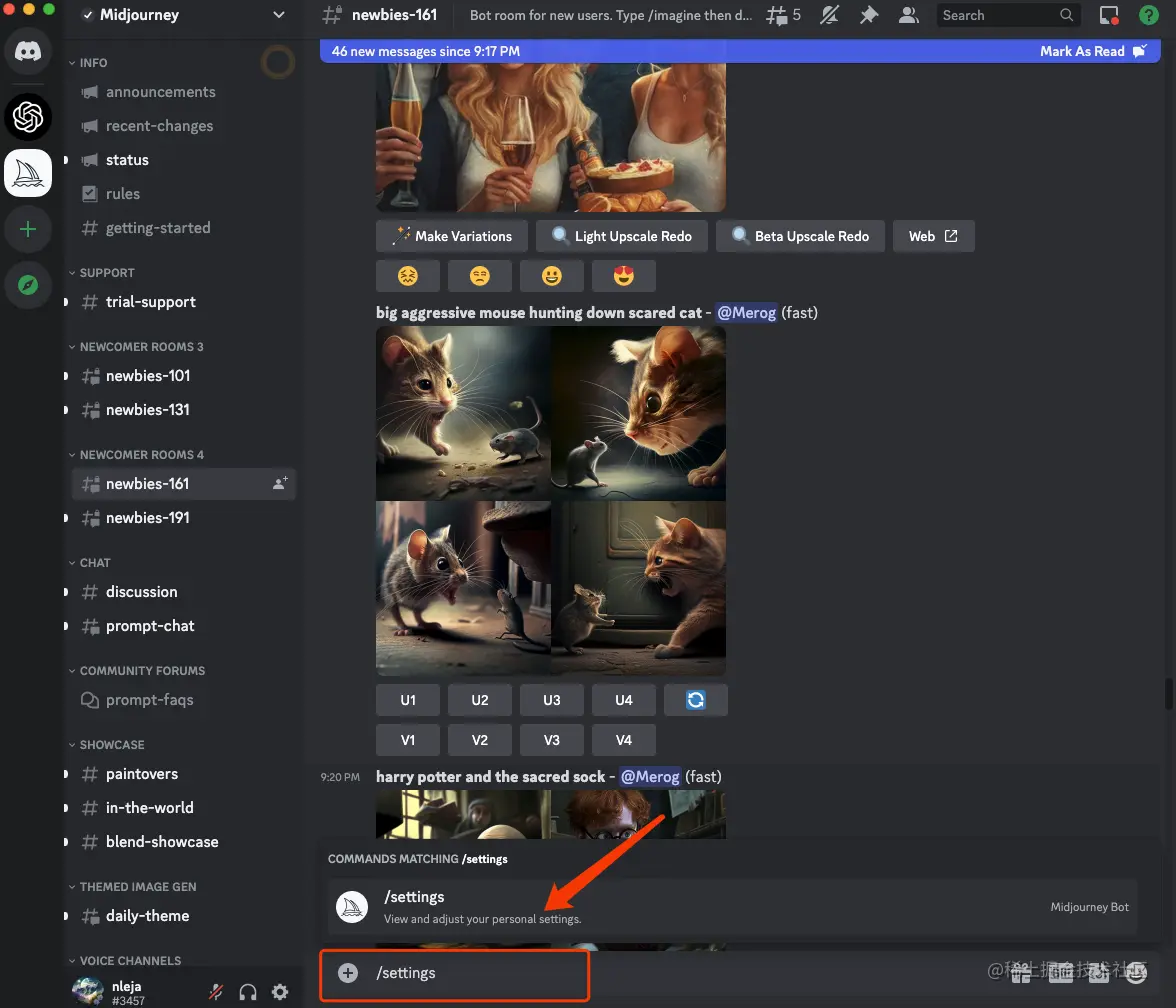Rate with the confounded face emoji
Image resolution: width=1176 pixels, height=1008 pixels.
[408, 276]
